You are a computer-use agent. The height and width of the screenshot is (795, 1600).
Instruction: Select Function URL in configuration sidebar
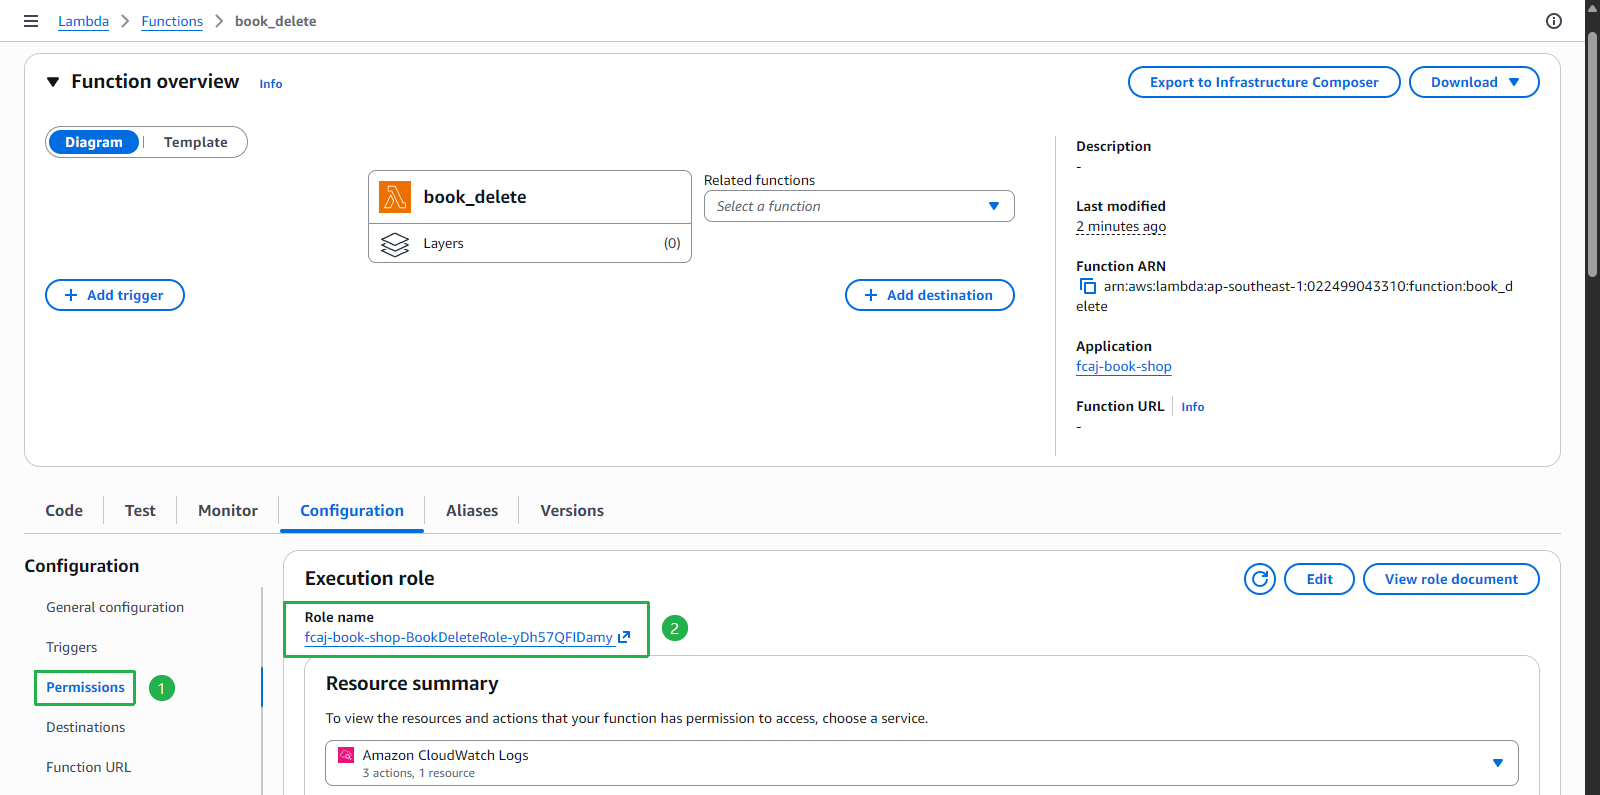(x=89, y=767)
